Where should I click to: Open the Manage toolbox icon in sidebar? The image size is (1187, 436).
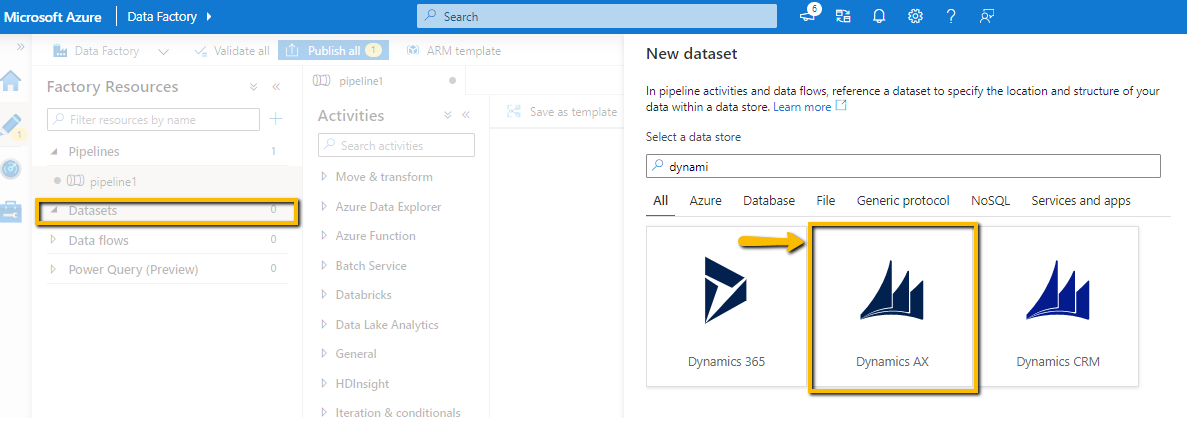11,211
